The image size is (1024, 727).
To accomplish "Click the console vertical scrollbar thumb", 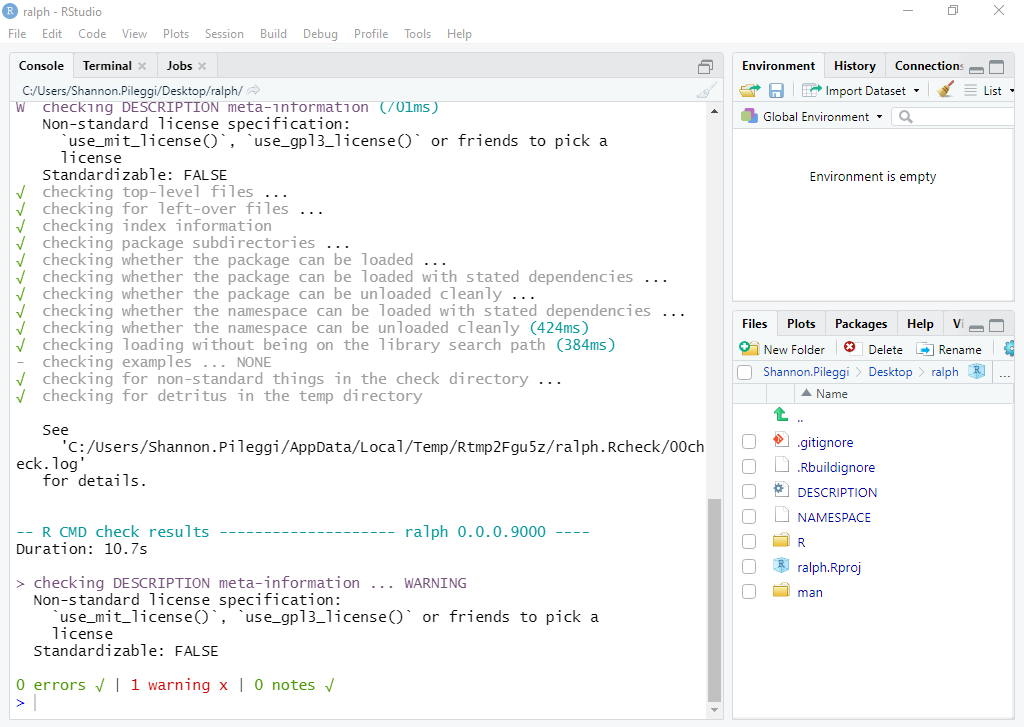I will pyautogui.click(x=714, y=600).
